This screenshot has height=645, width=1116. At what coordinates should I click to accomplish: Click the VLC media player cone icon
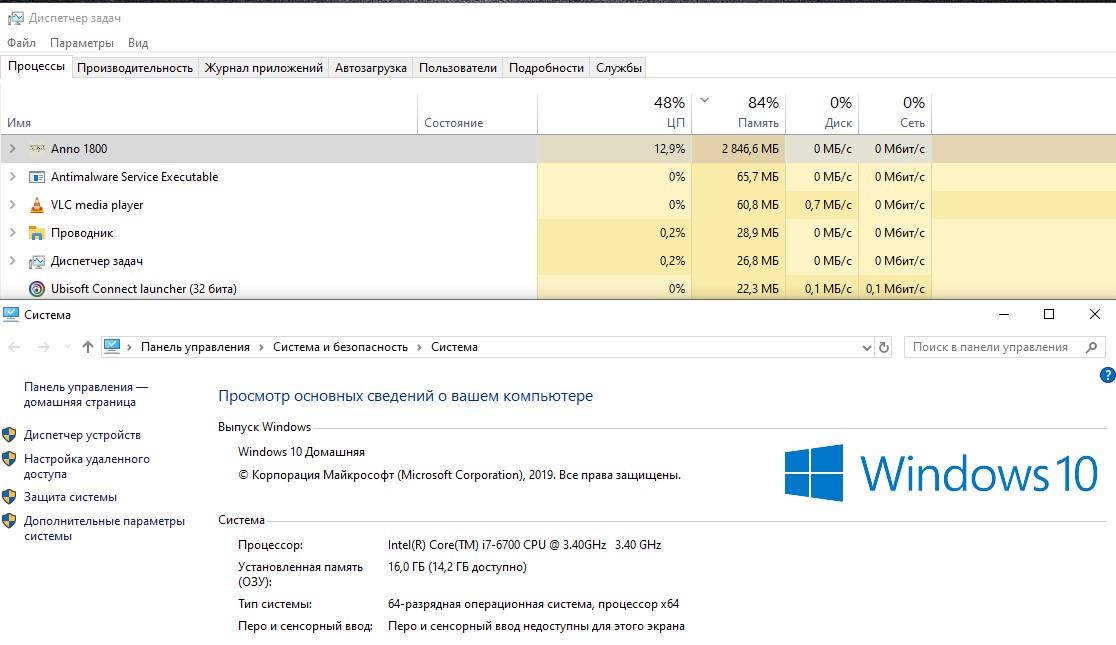click(x=36, y=205)
